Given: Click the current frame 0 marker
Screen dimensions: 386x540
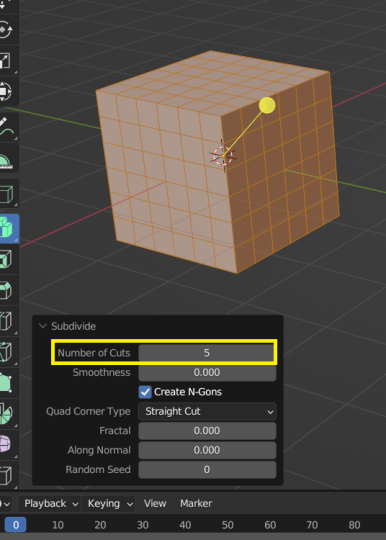Looking at the screenshot, I should pyautogui.click(x=15, y=525).
